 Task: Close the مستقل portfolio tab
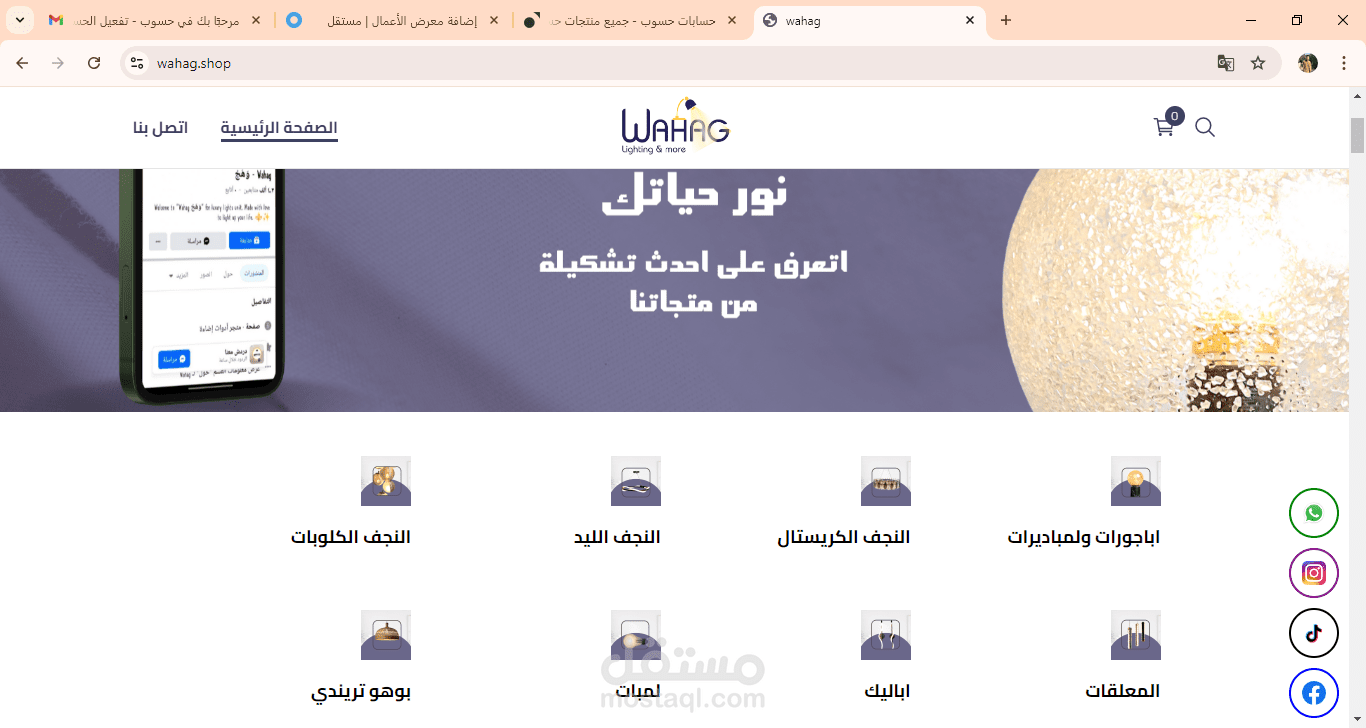[494, 20]
